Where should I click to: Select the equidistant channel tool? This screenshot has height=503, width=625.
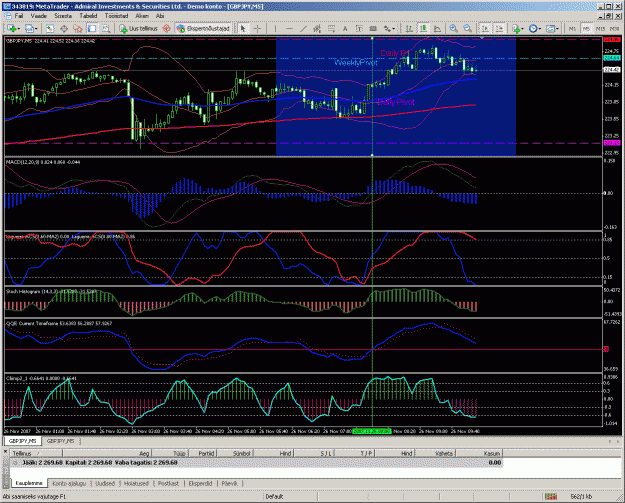point(317,29)
